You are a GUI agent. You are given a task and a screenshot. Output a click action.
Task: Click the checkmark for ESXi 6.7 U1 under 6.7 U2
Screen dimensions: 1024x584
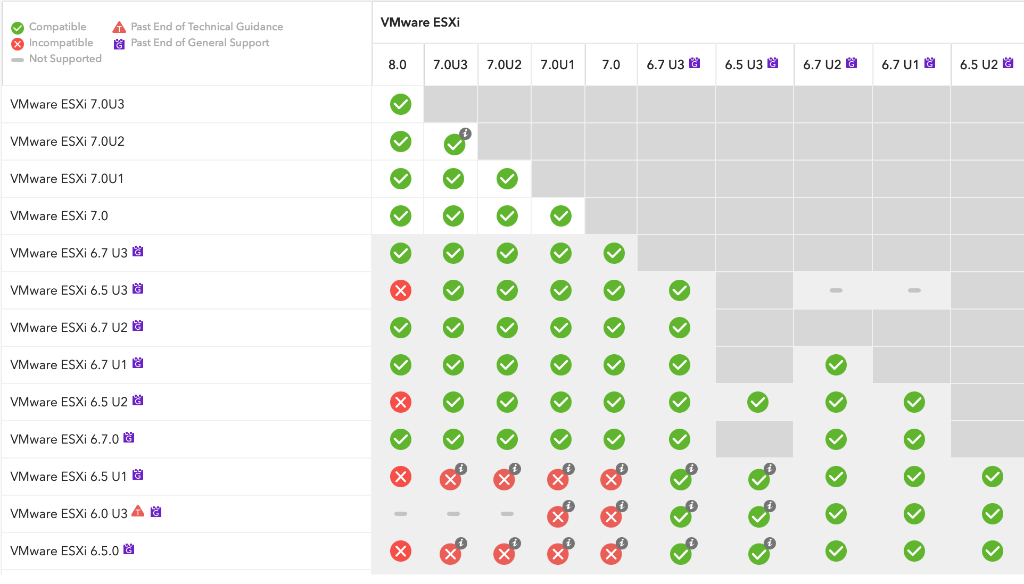pos(836,365)
